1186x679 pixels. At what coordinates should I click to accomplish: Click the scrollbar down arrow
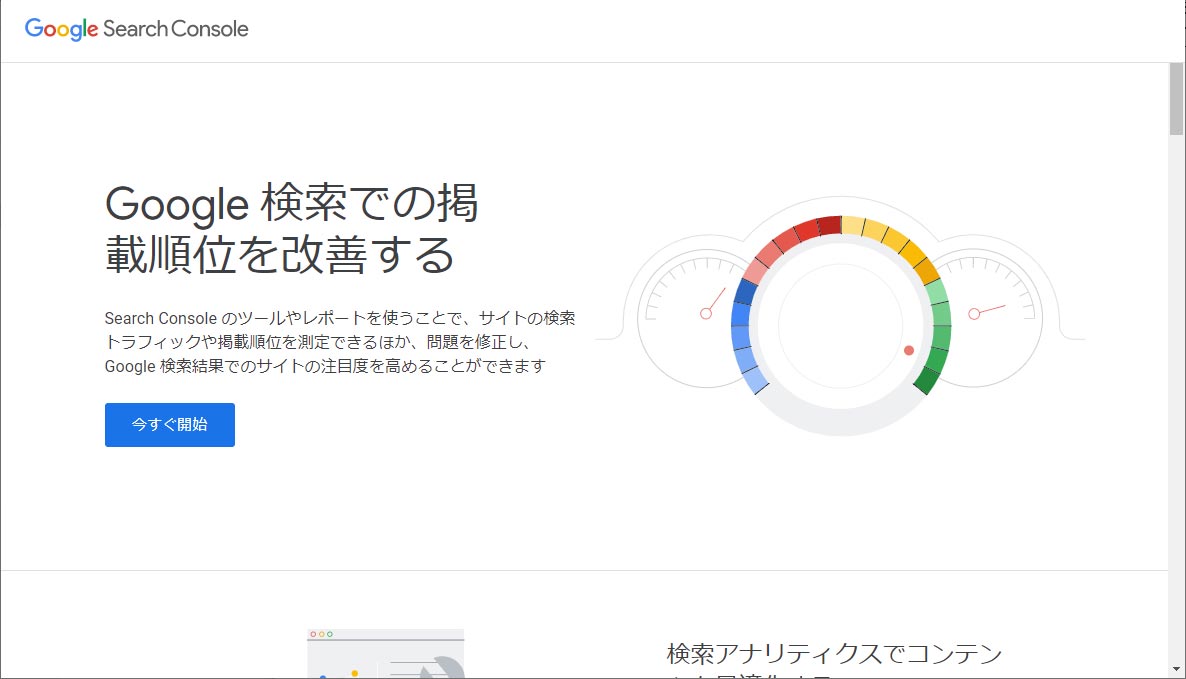[1176, 669]
